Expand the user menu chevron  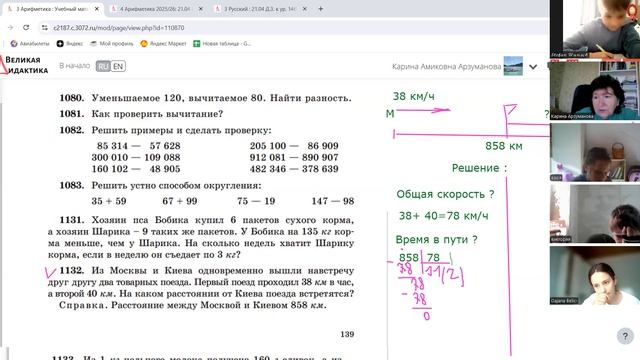click(x=533, y=67)
